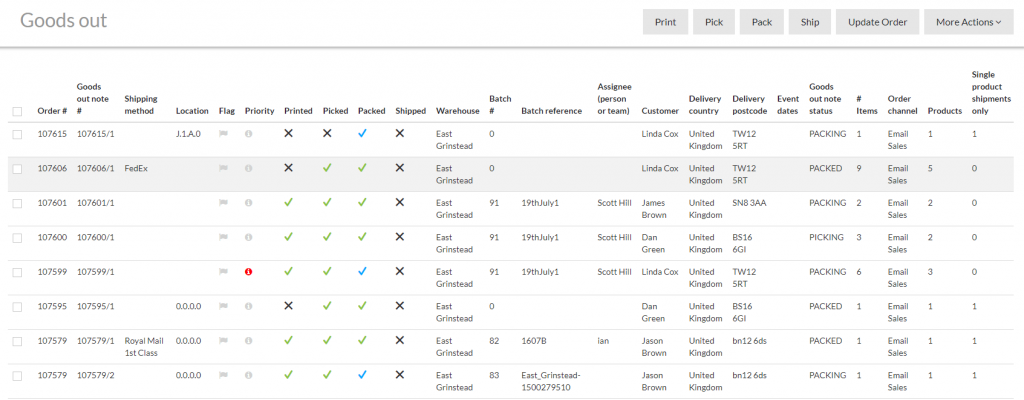Click the flag icon for order 107599

[x=223, y=272]
